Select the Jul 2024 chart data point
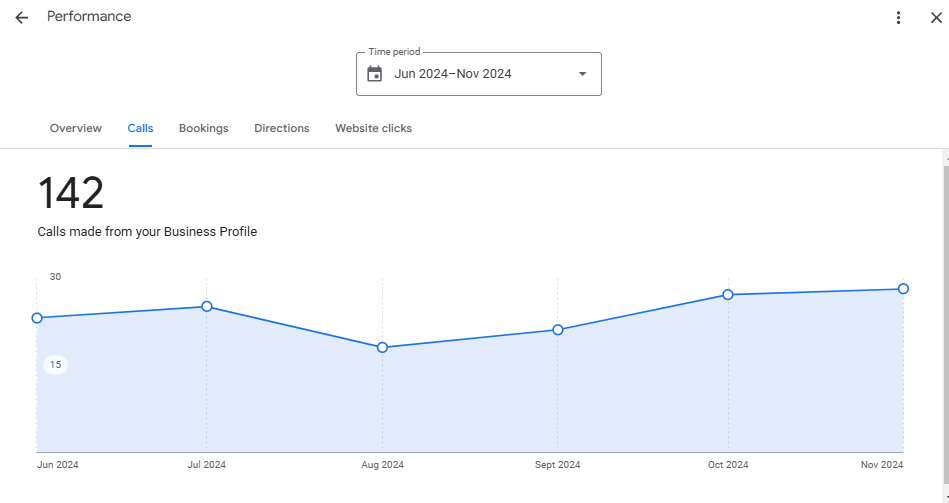The image size is (949, 503). [207, 306]
